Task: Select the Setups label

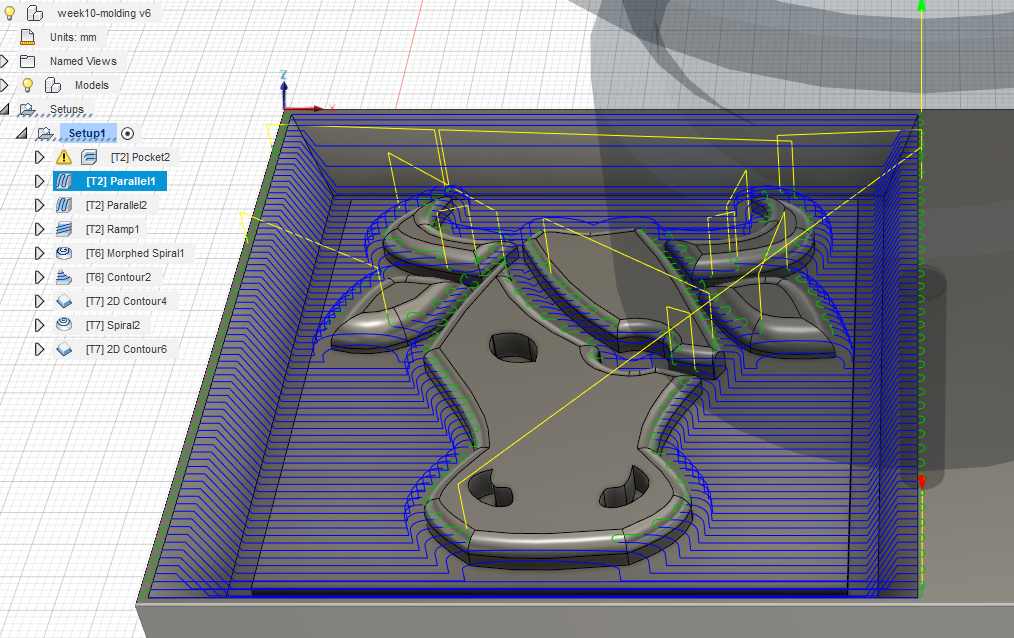Action: [x=67, y=109]
